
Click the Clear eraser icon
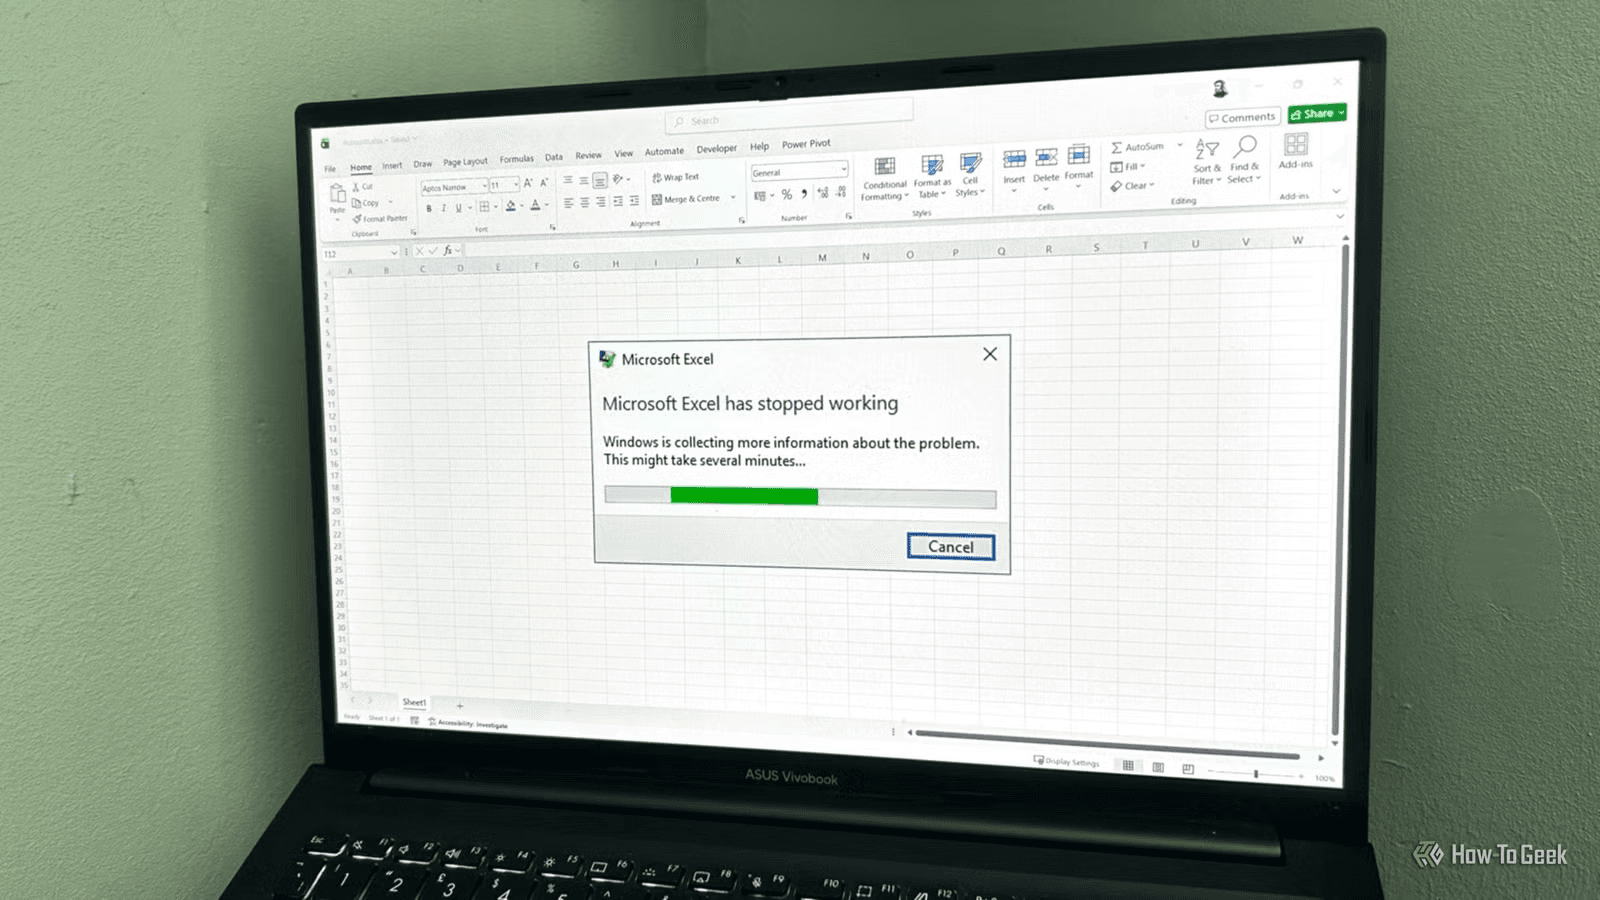click(1116, 187)
